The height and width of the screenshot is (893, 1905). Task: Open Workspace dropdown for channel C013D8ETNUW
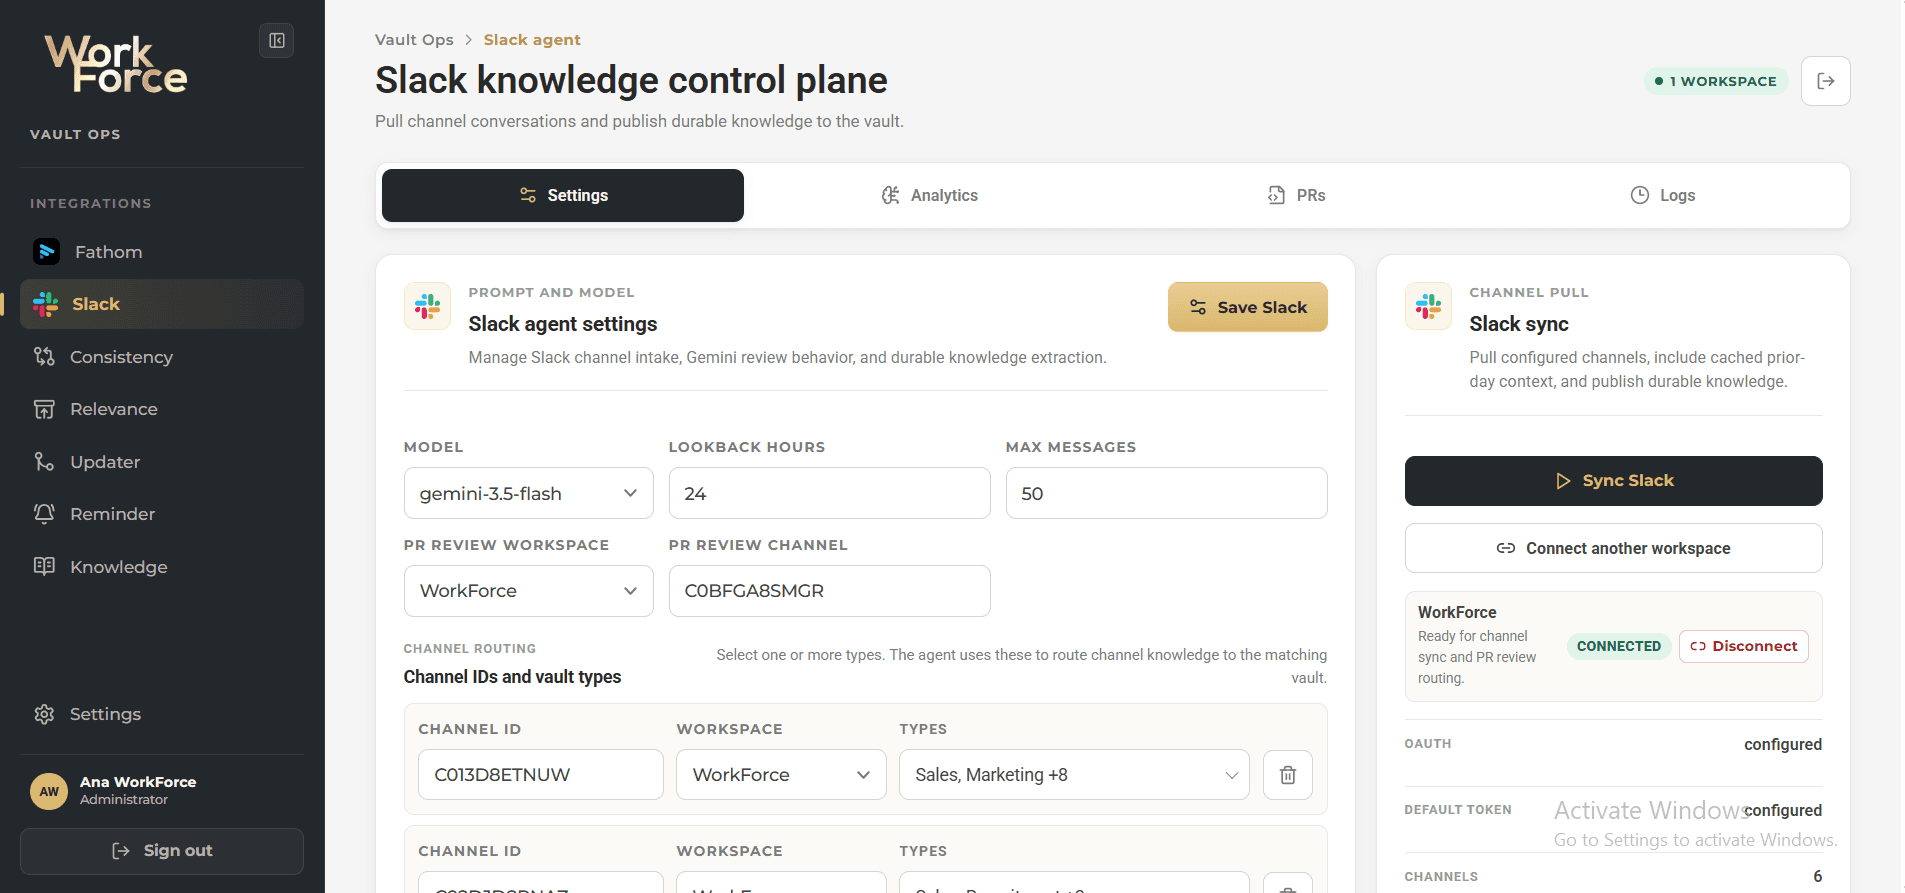point(781,775)
